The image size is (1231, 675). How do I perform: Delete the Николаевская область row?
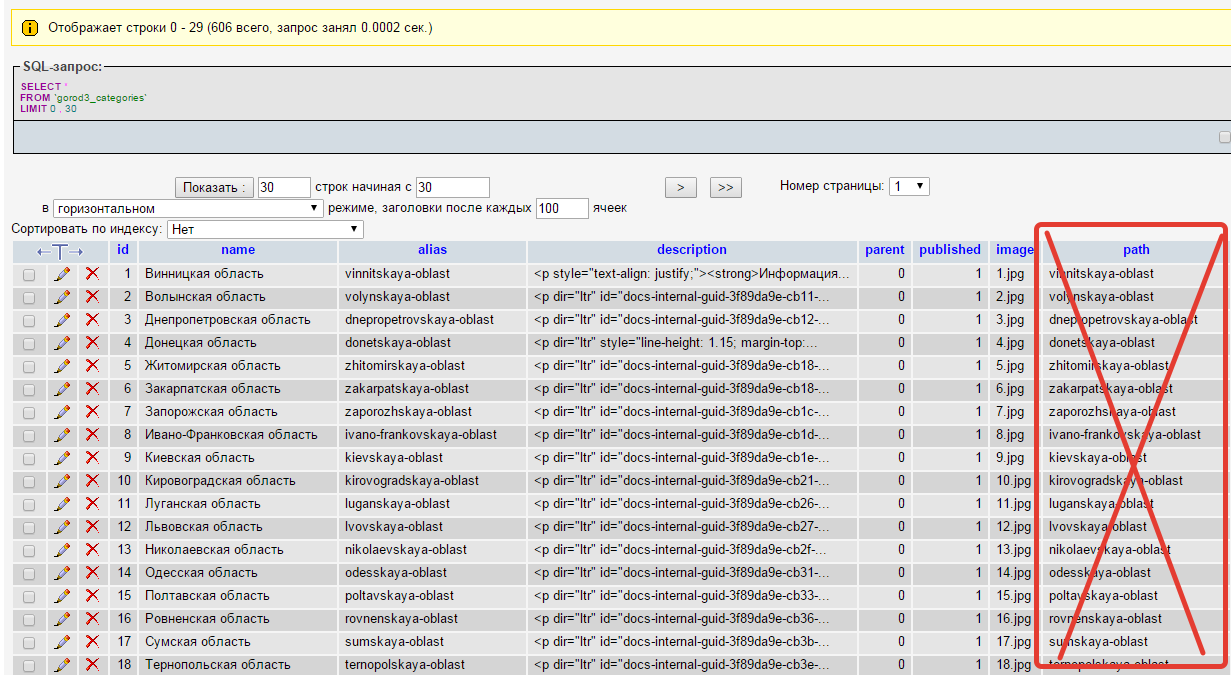93,550
